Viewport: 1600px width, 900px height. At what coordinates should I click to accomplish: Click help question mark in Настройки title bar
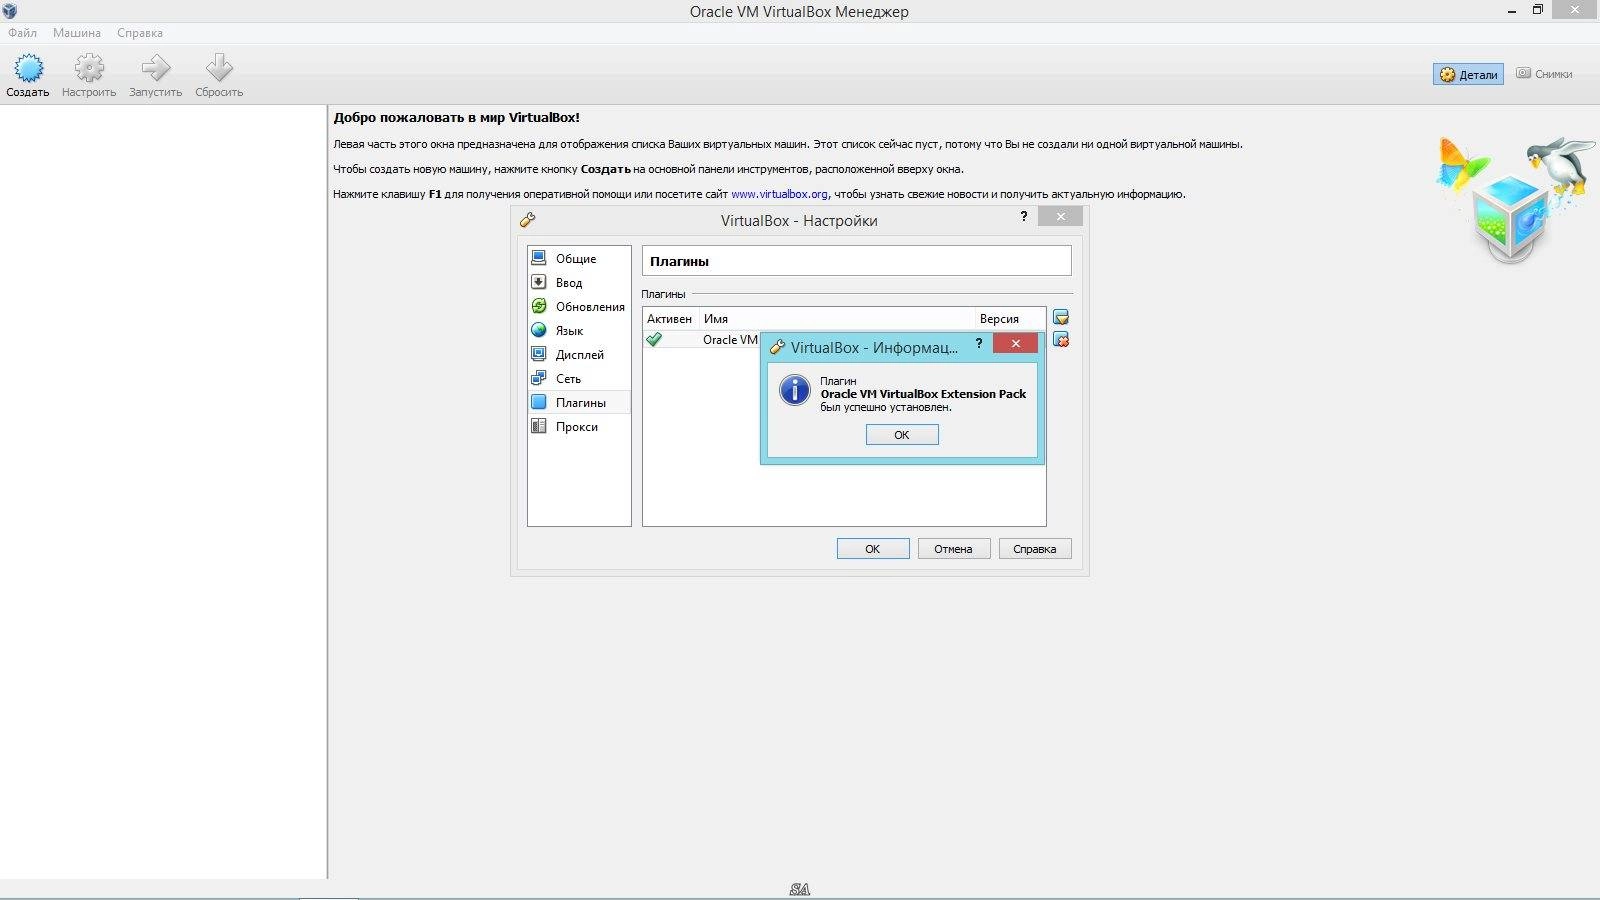[x=1024, y=216]
